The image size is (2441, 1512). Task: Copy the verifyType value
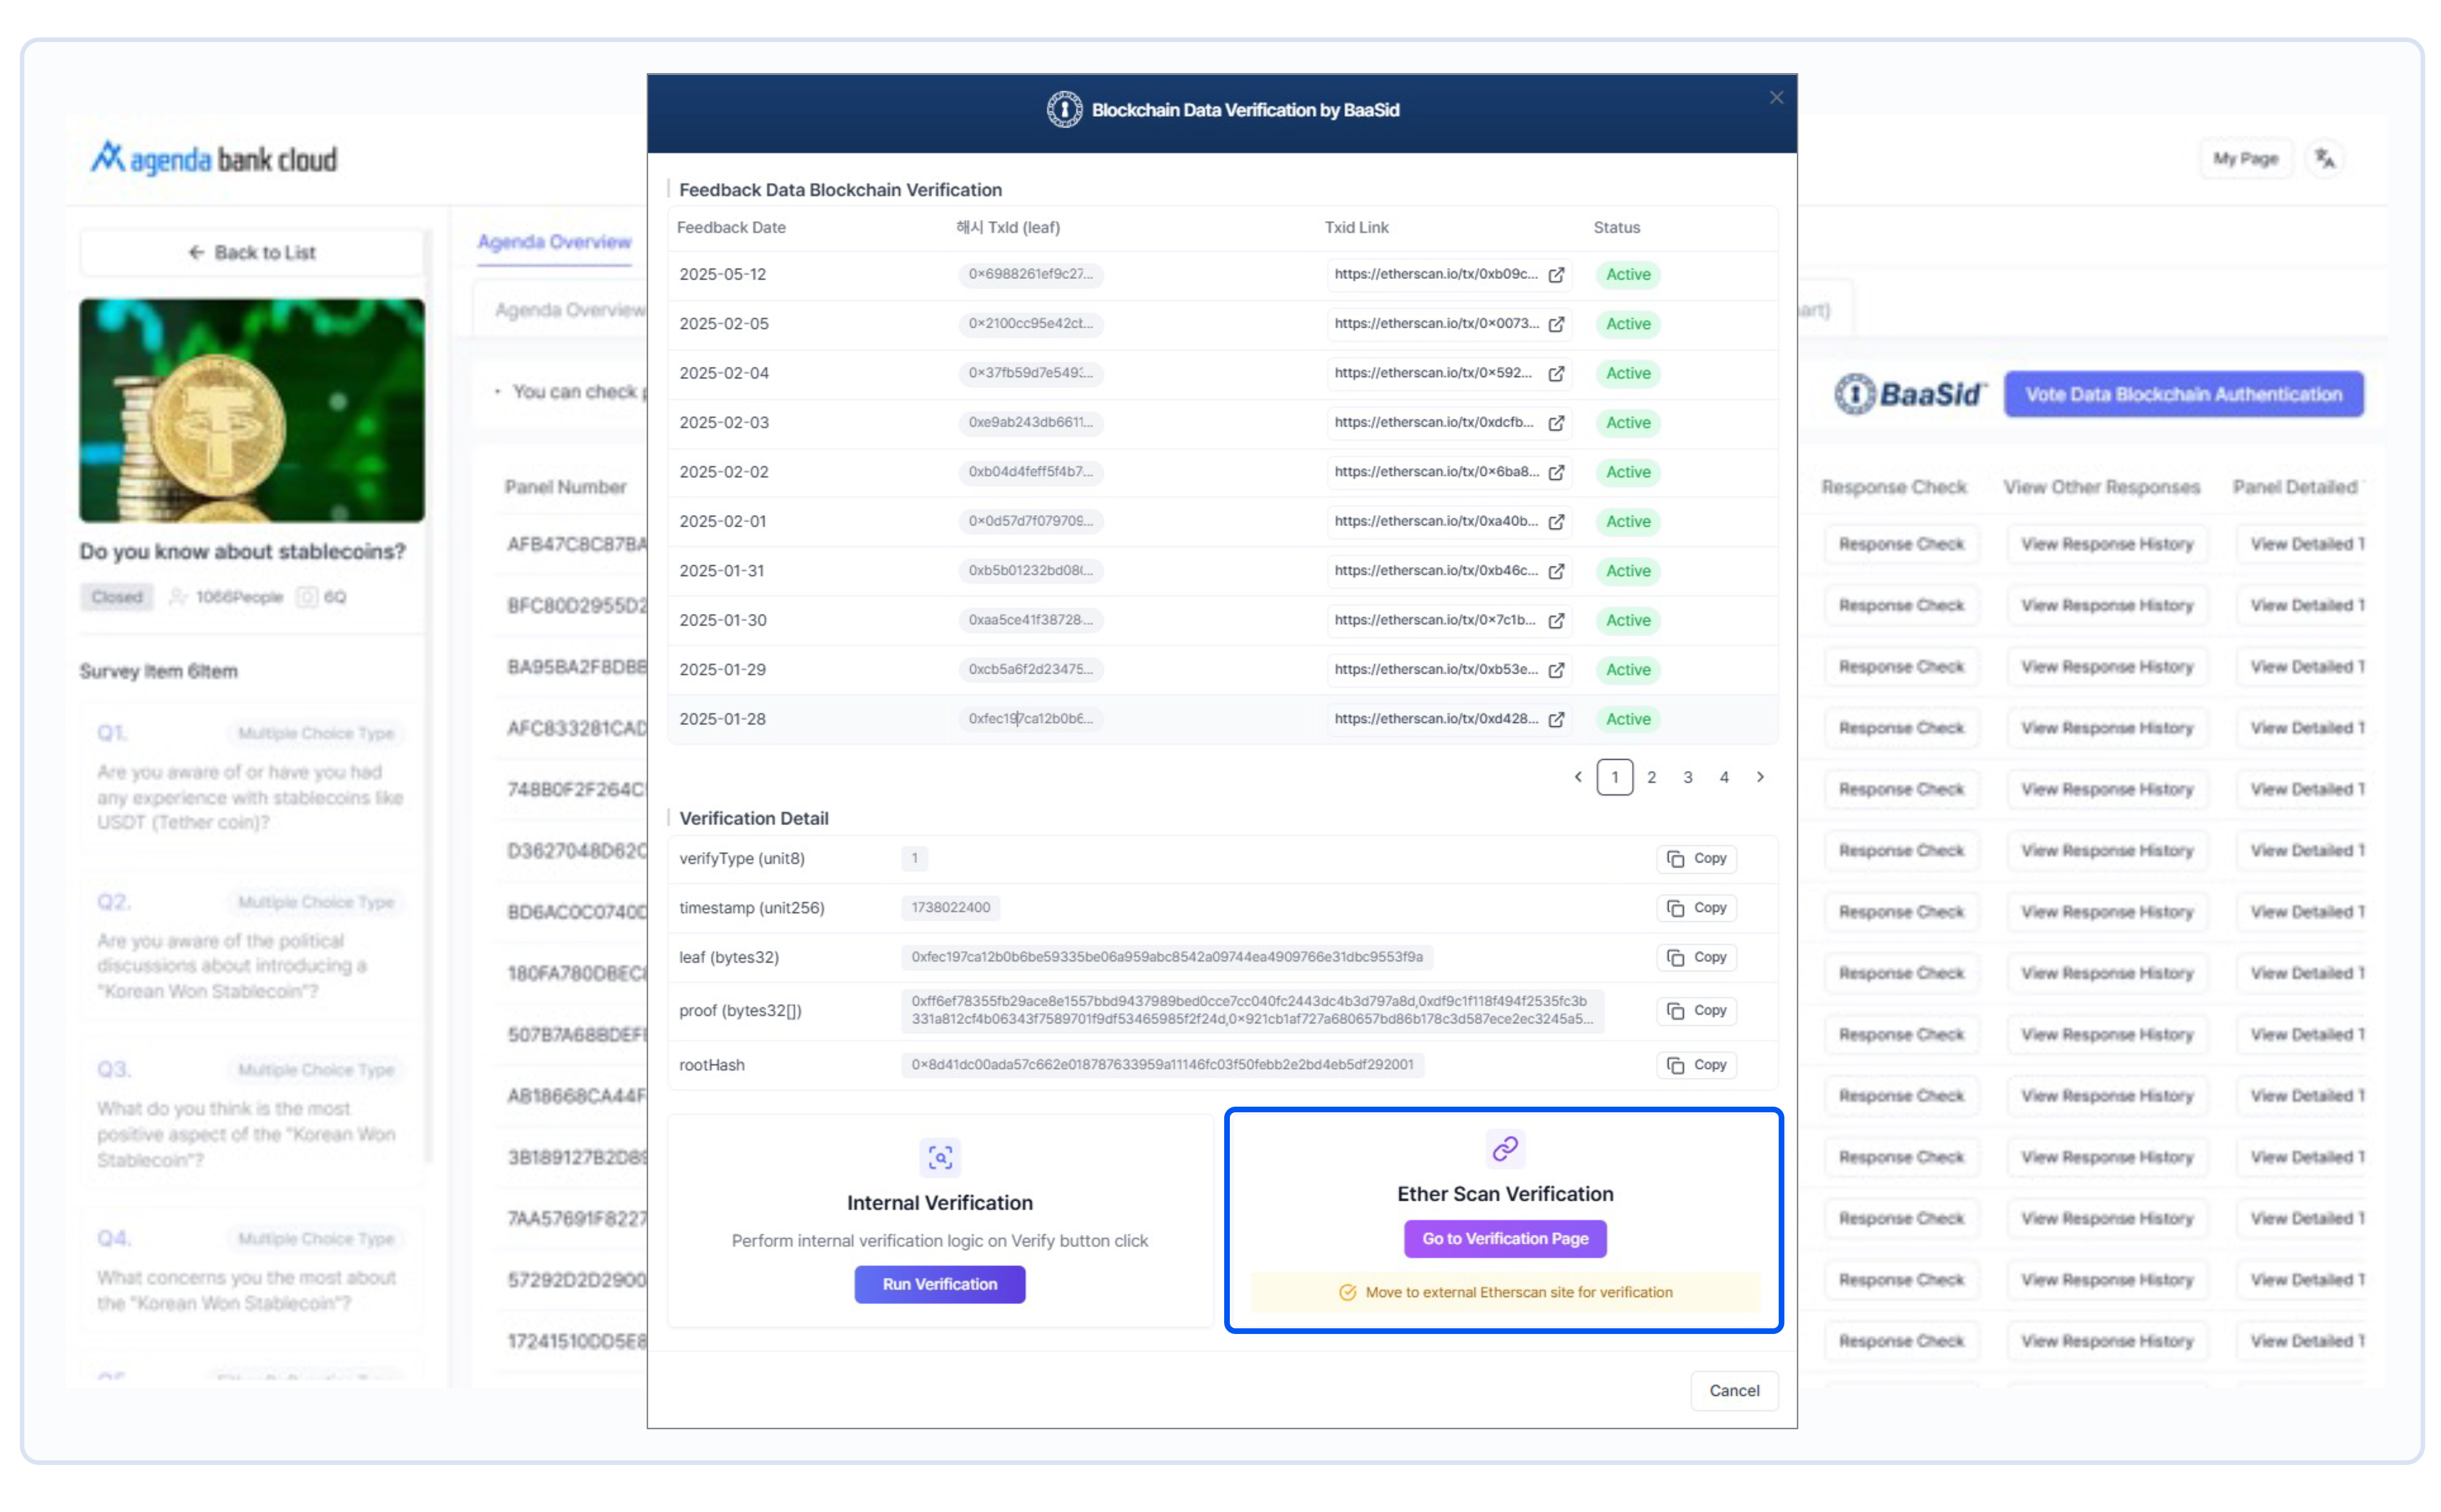point(1697,858)
